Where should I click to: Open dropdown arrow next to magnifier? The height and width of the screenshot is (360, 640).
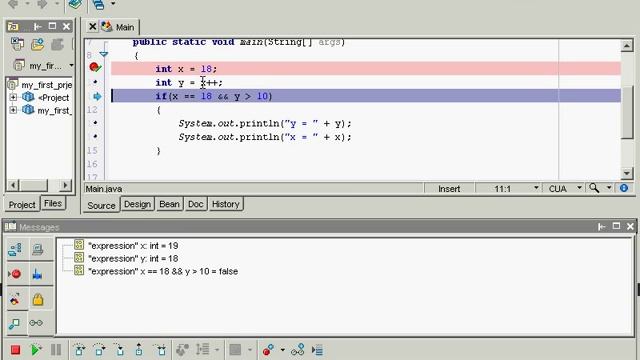[609, 188]
